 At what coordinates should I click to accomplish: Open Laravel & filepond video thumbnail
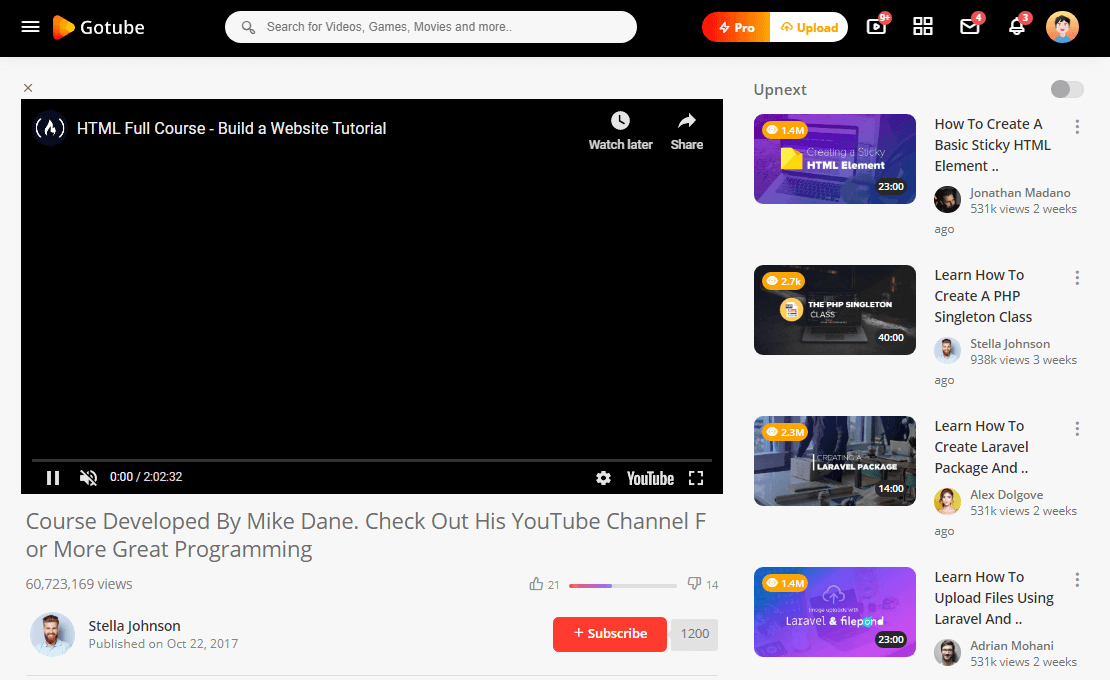coord(835,612)
